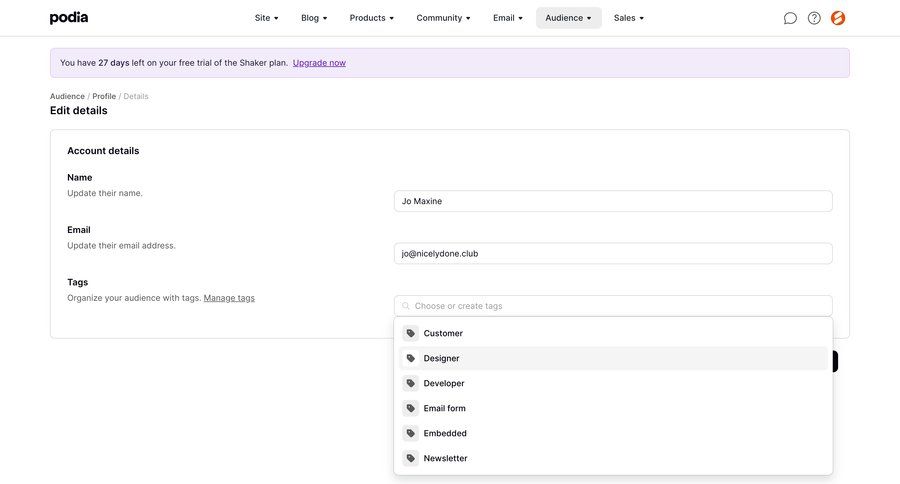
Task: Choose the Developer tag option
Action: (x=613, y=383)
